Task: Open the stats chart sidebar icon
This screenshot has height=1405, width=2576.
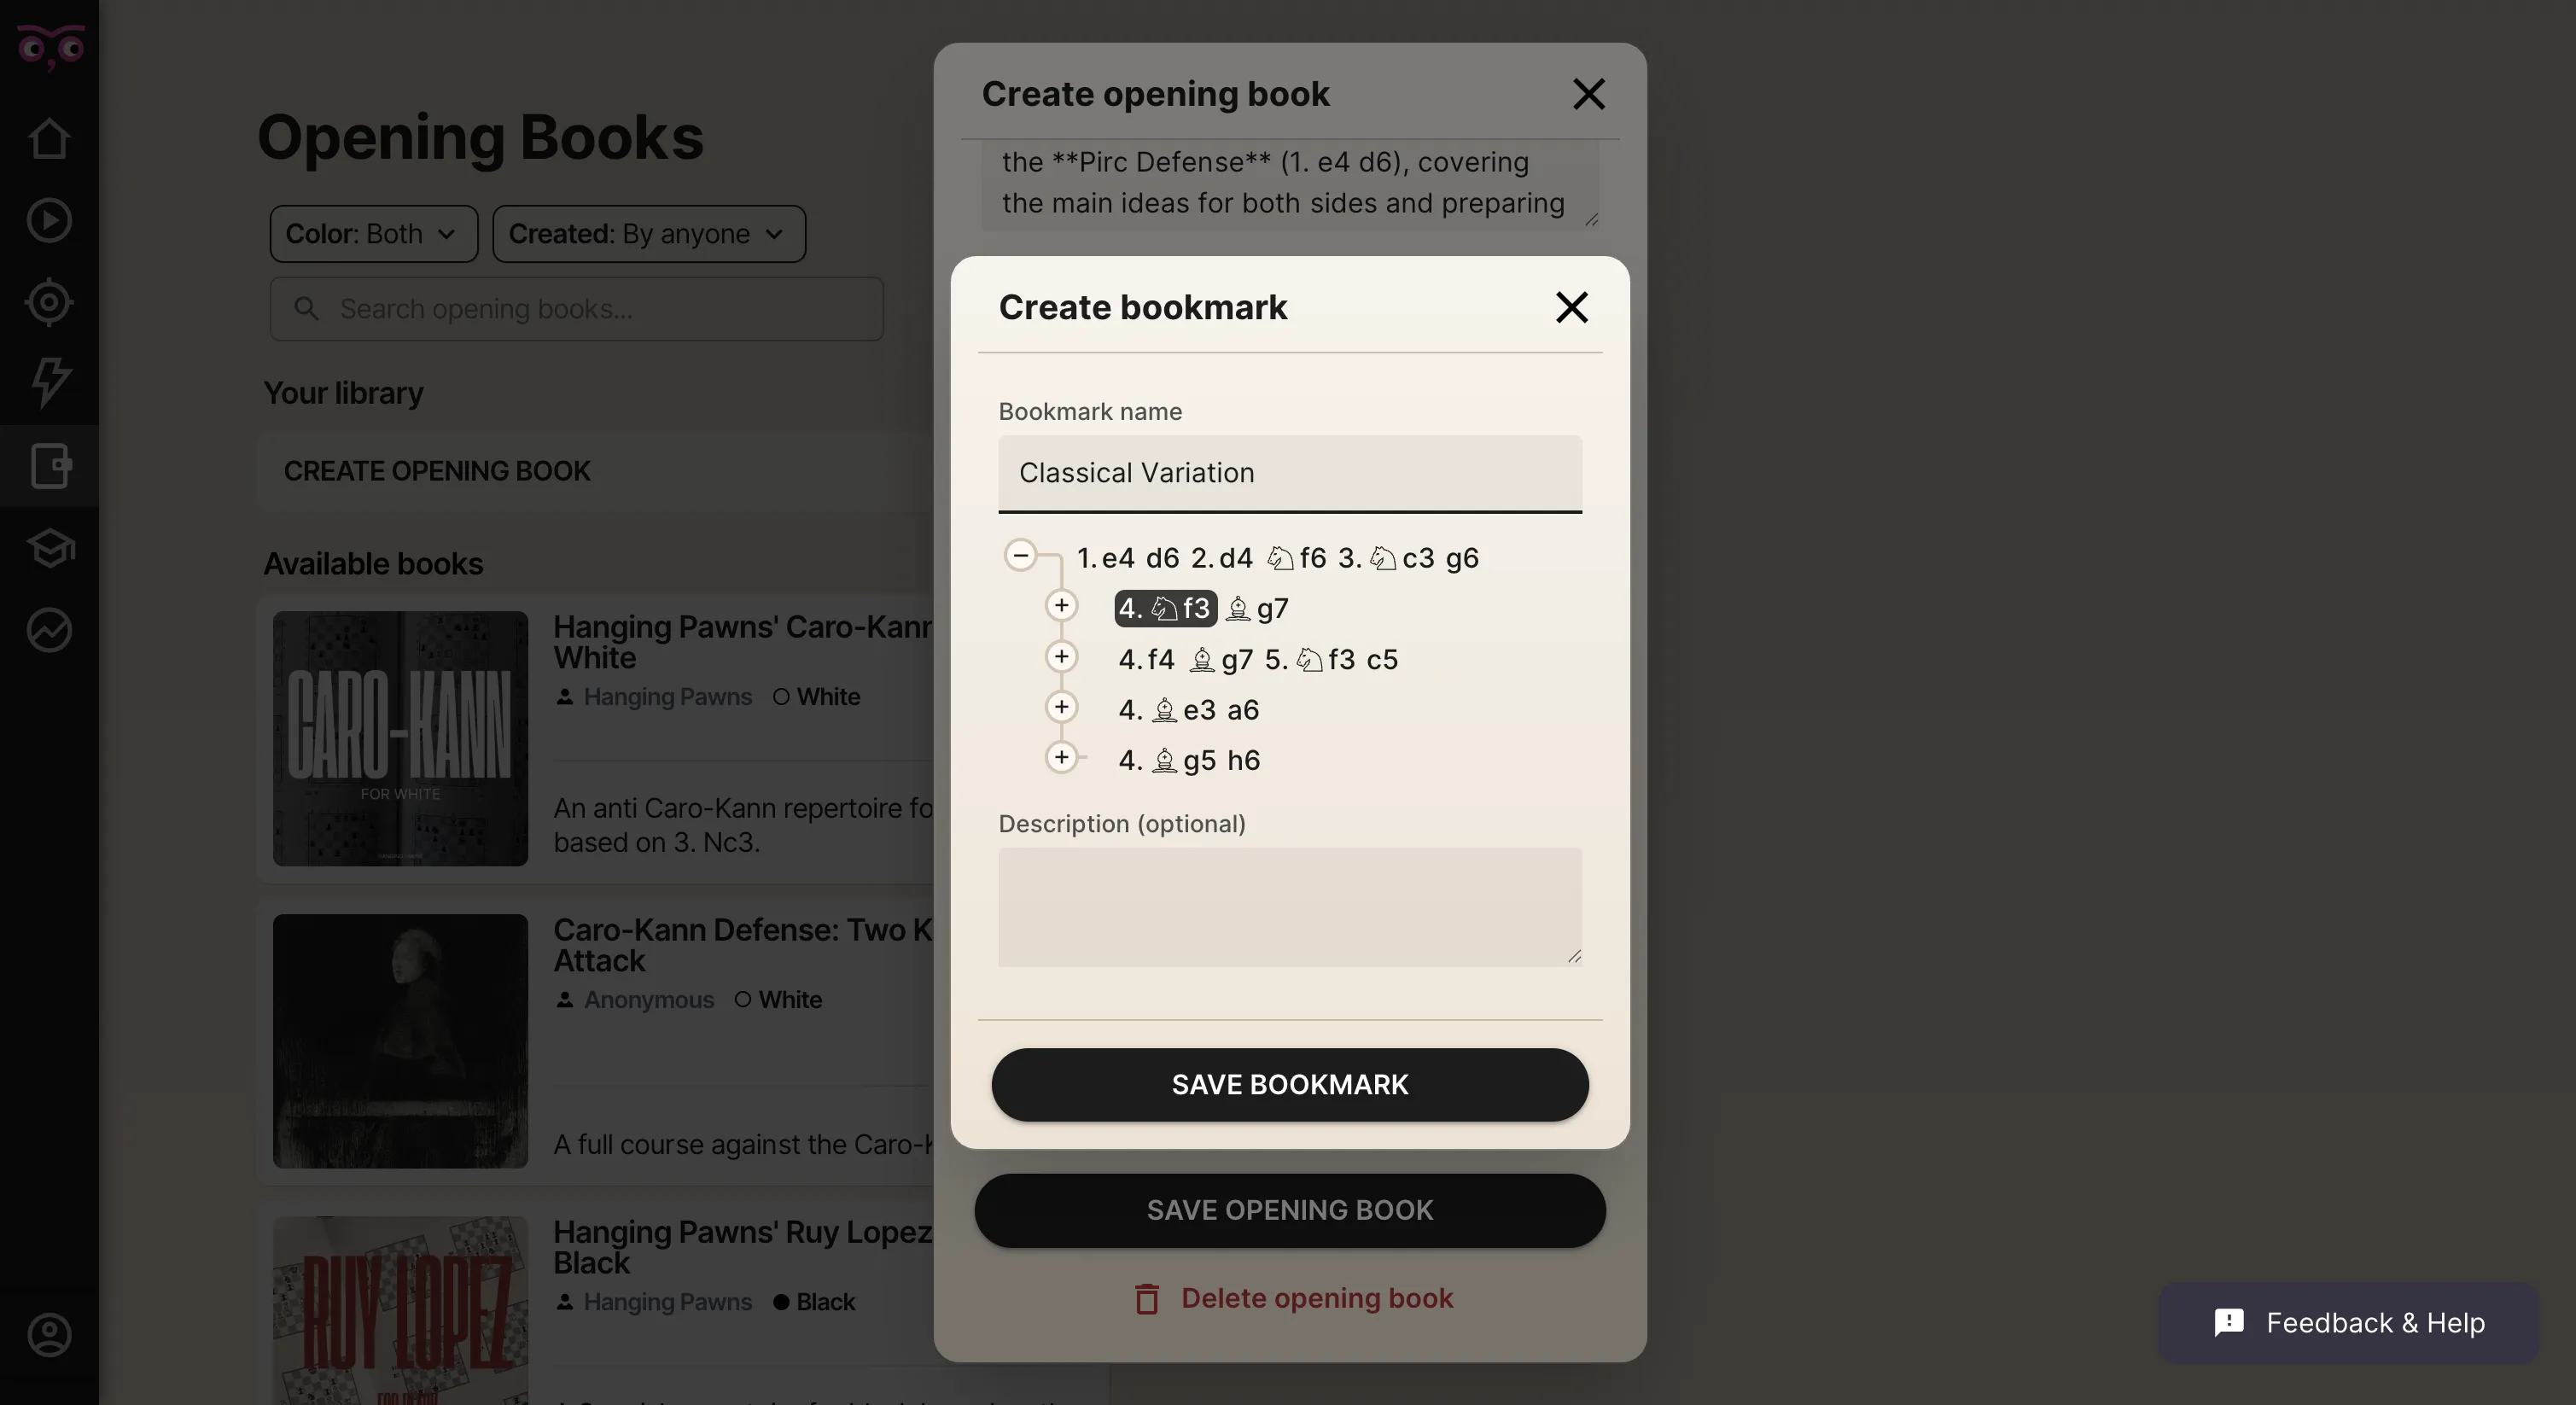Action: (49, 630)
